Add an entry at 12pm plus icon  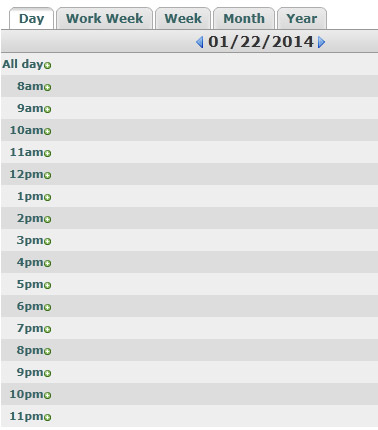pos(48,175)
